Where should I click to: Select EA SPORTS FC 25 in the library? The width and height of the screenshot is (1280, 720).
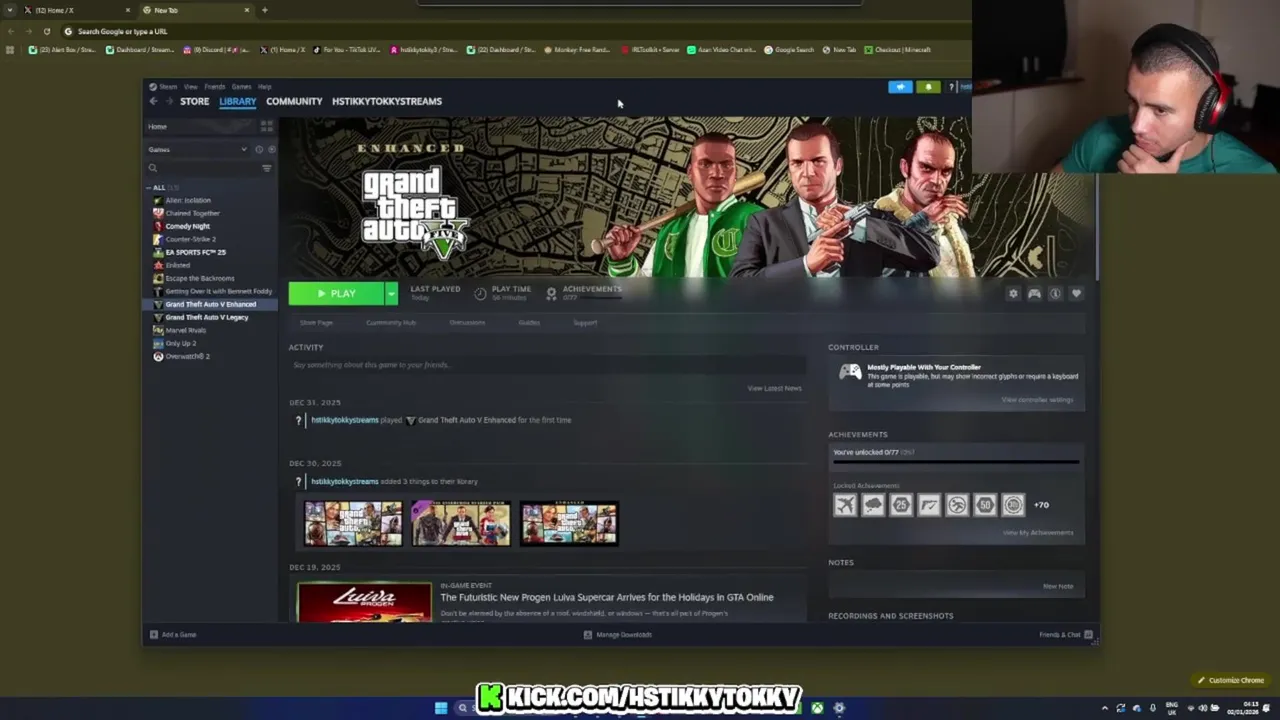pyautogui.click(x=195, y=252)
